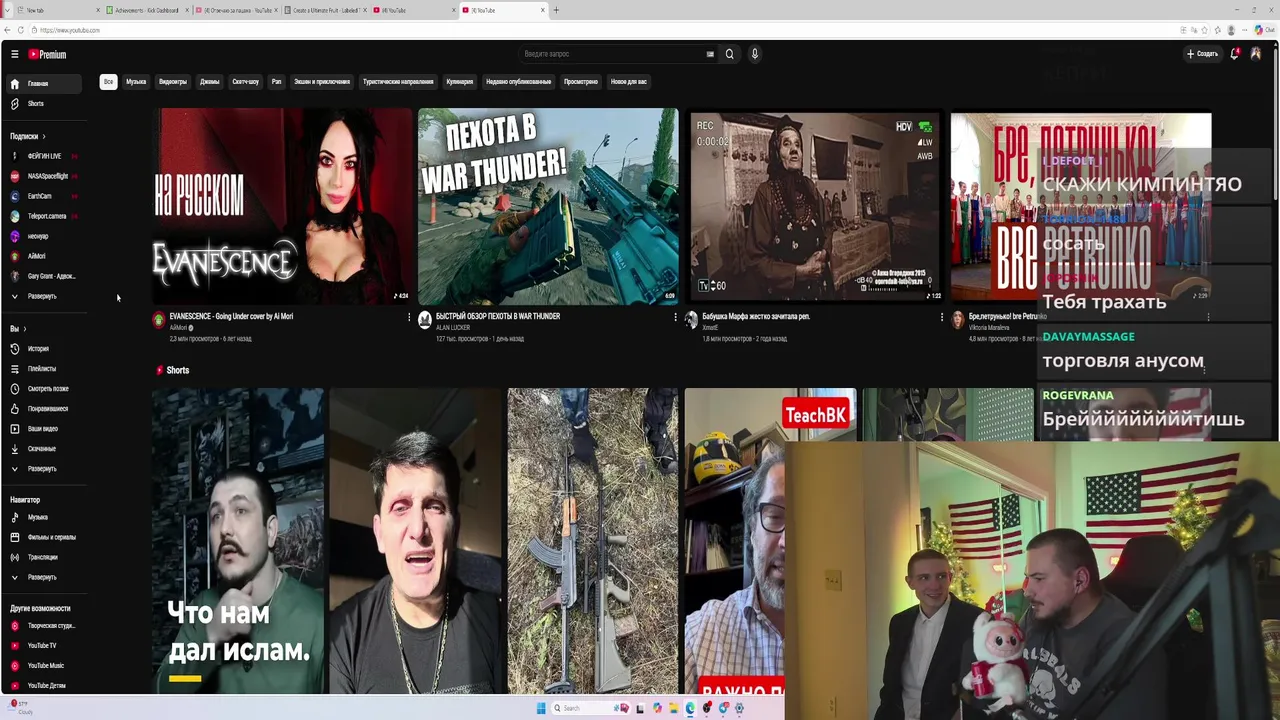1280x720 pixels.
Task: Open the browser tab list dropdown
Action: (x=7, y=10)
